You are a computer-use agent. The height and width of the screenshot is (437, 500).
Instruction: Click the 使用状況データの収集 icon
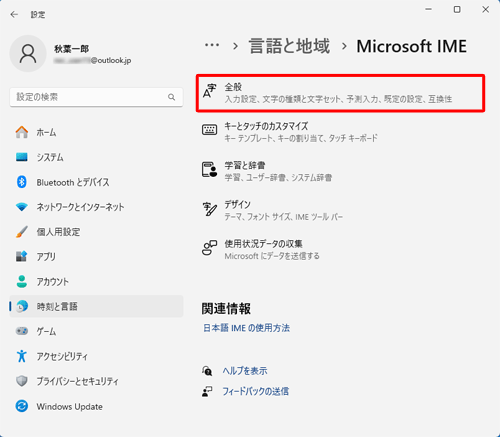[209, 248]
